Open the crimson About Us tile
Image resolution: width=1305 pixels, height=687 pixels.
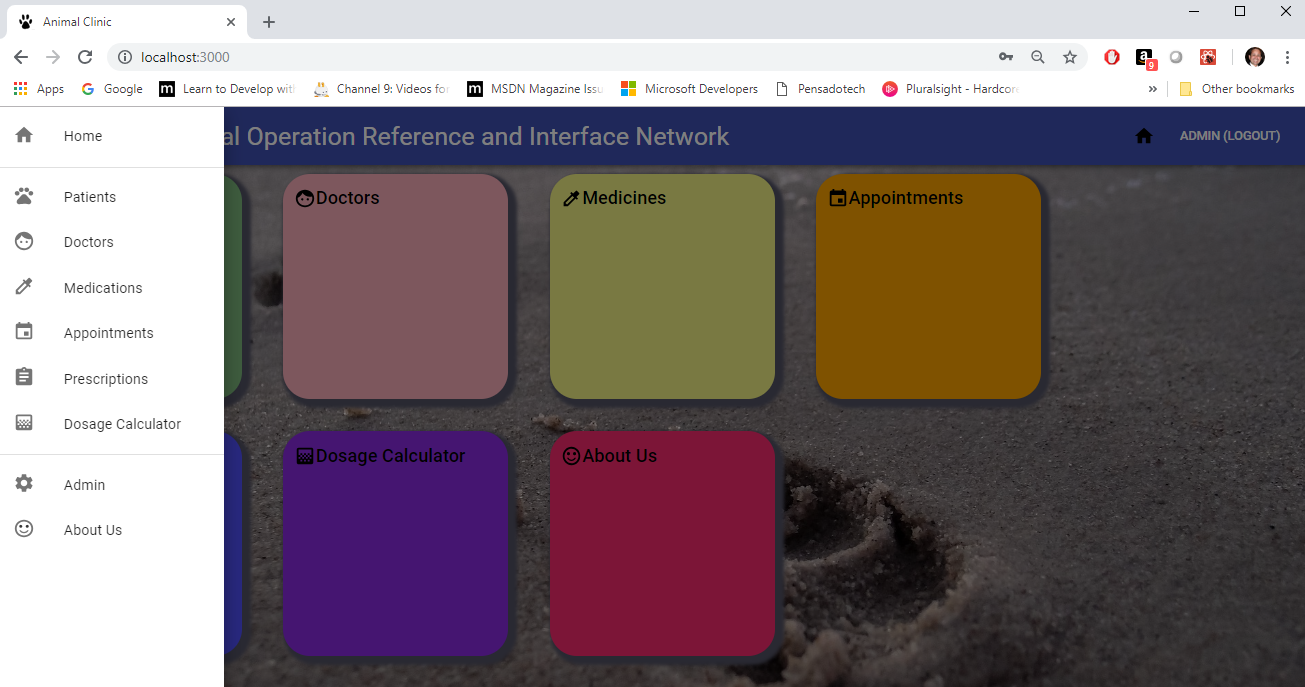(662, 544)
